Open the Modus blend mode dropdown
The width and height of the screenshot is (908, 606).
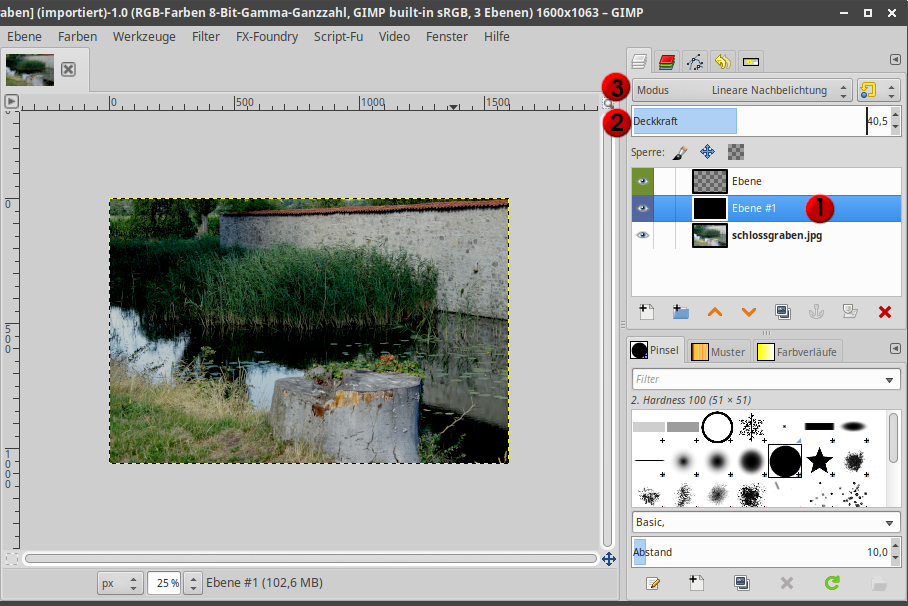tap(743, 90)
